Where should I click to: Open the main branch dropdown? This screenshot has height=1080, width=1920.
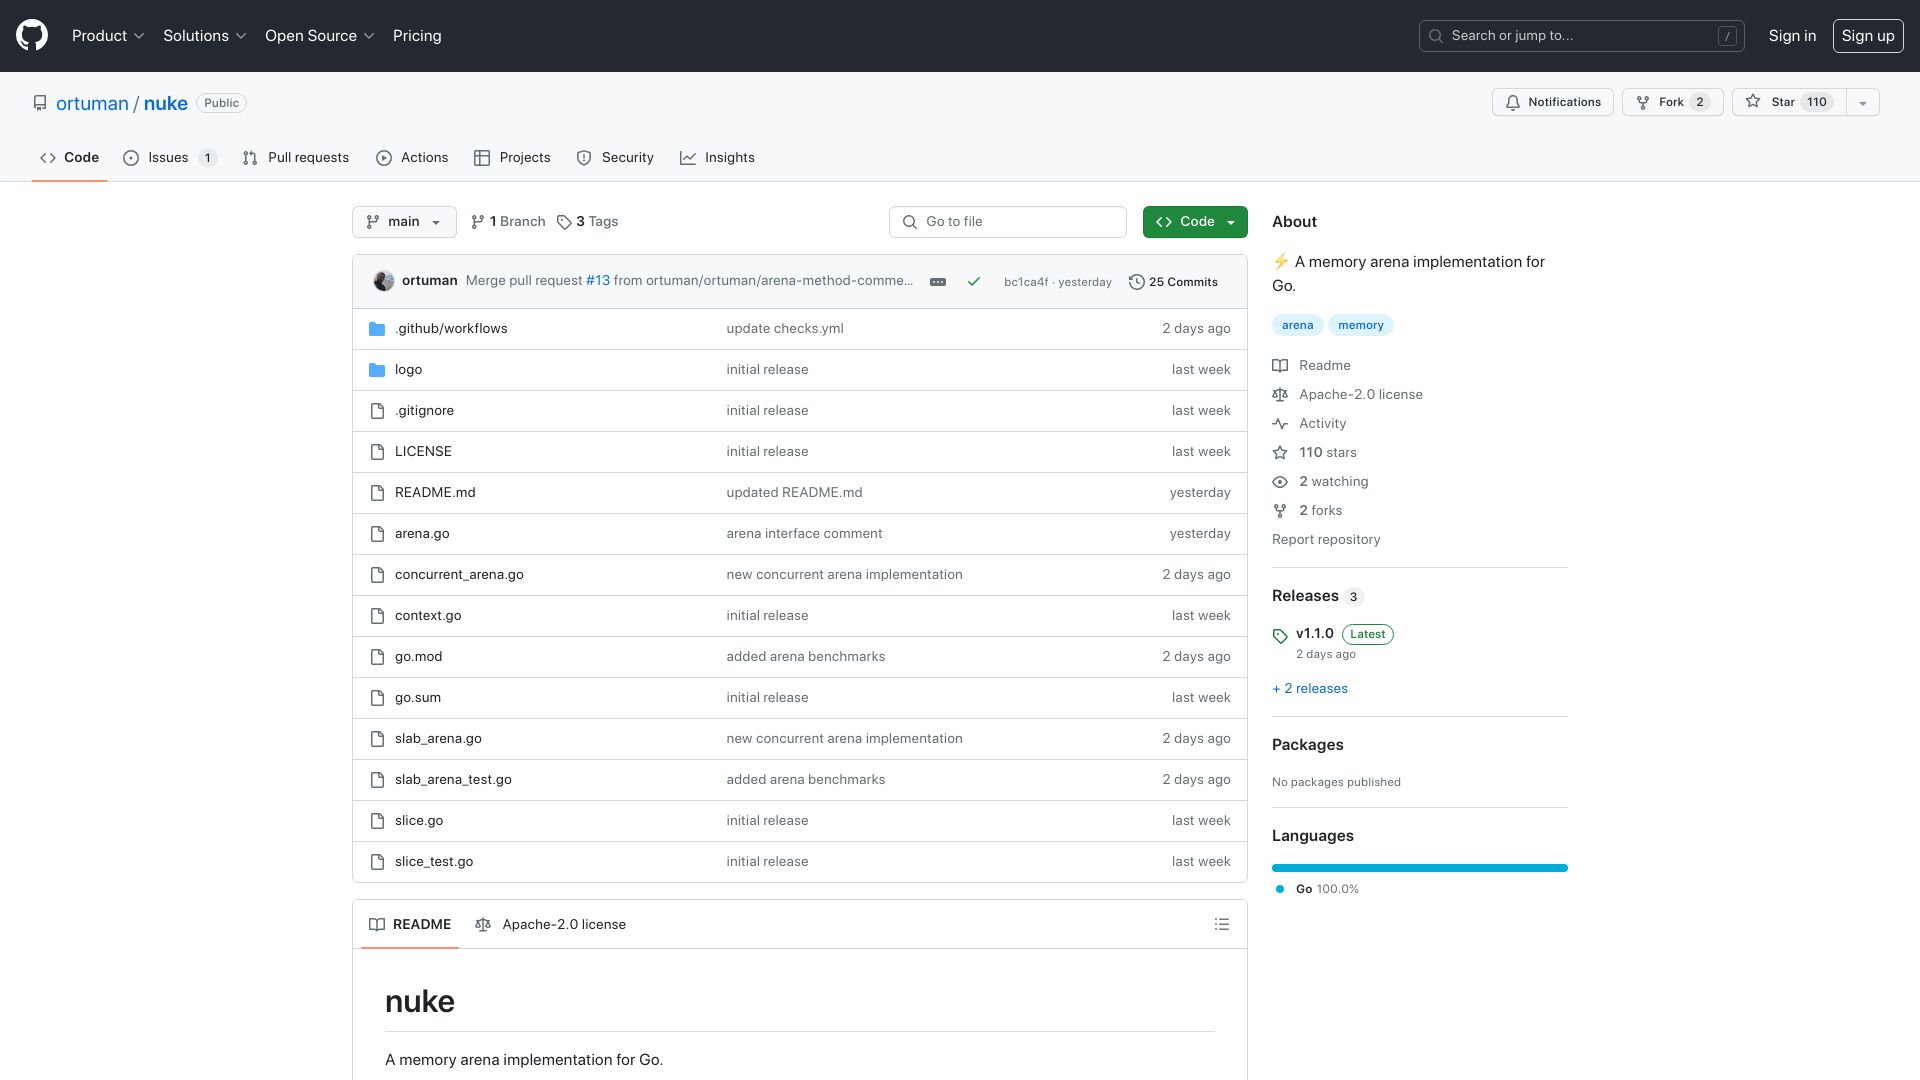(404, 222)
